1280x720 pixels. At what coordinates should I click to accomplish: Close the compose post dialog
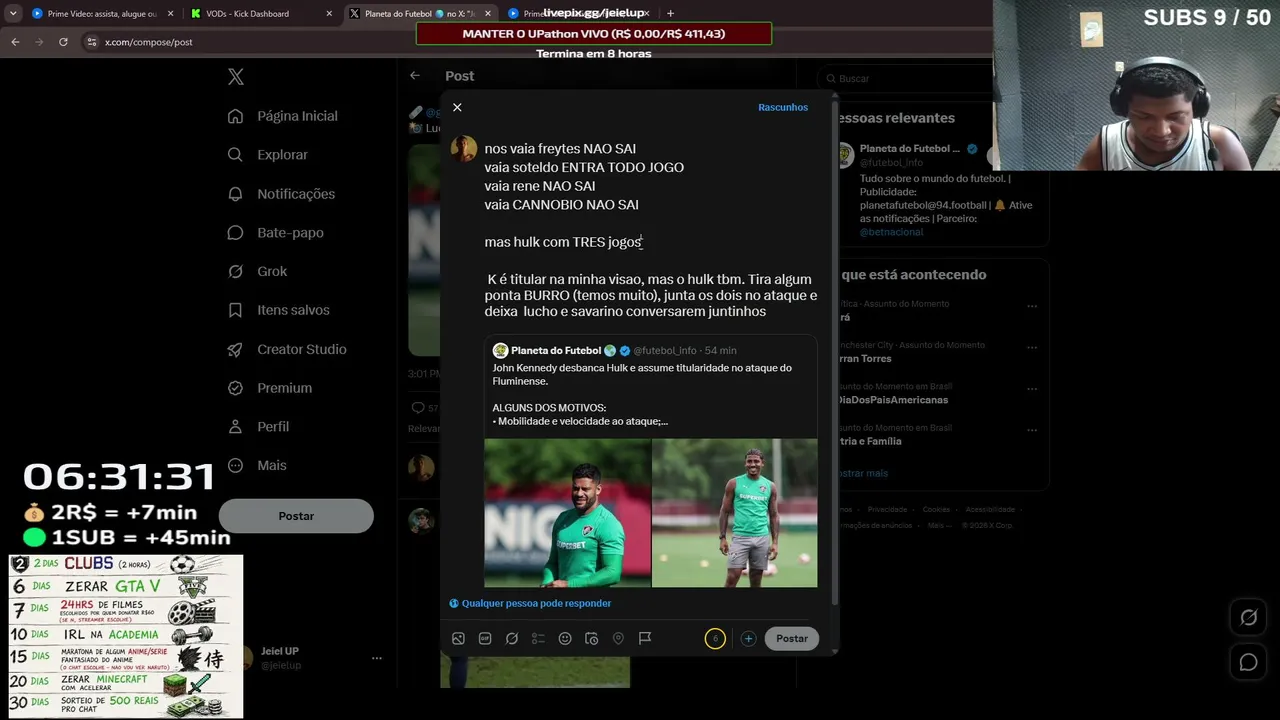coord(457,107)
